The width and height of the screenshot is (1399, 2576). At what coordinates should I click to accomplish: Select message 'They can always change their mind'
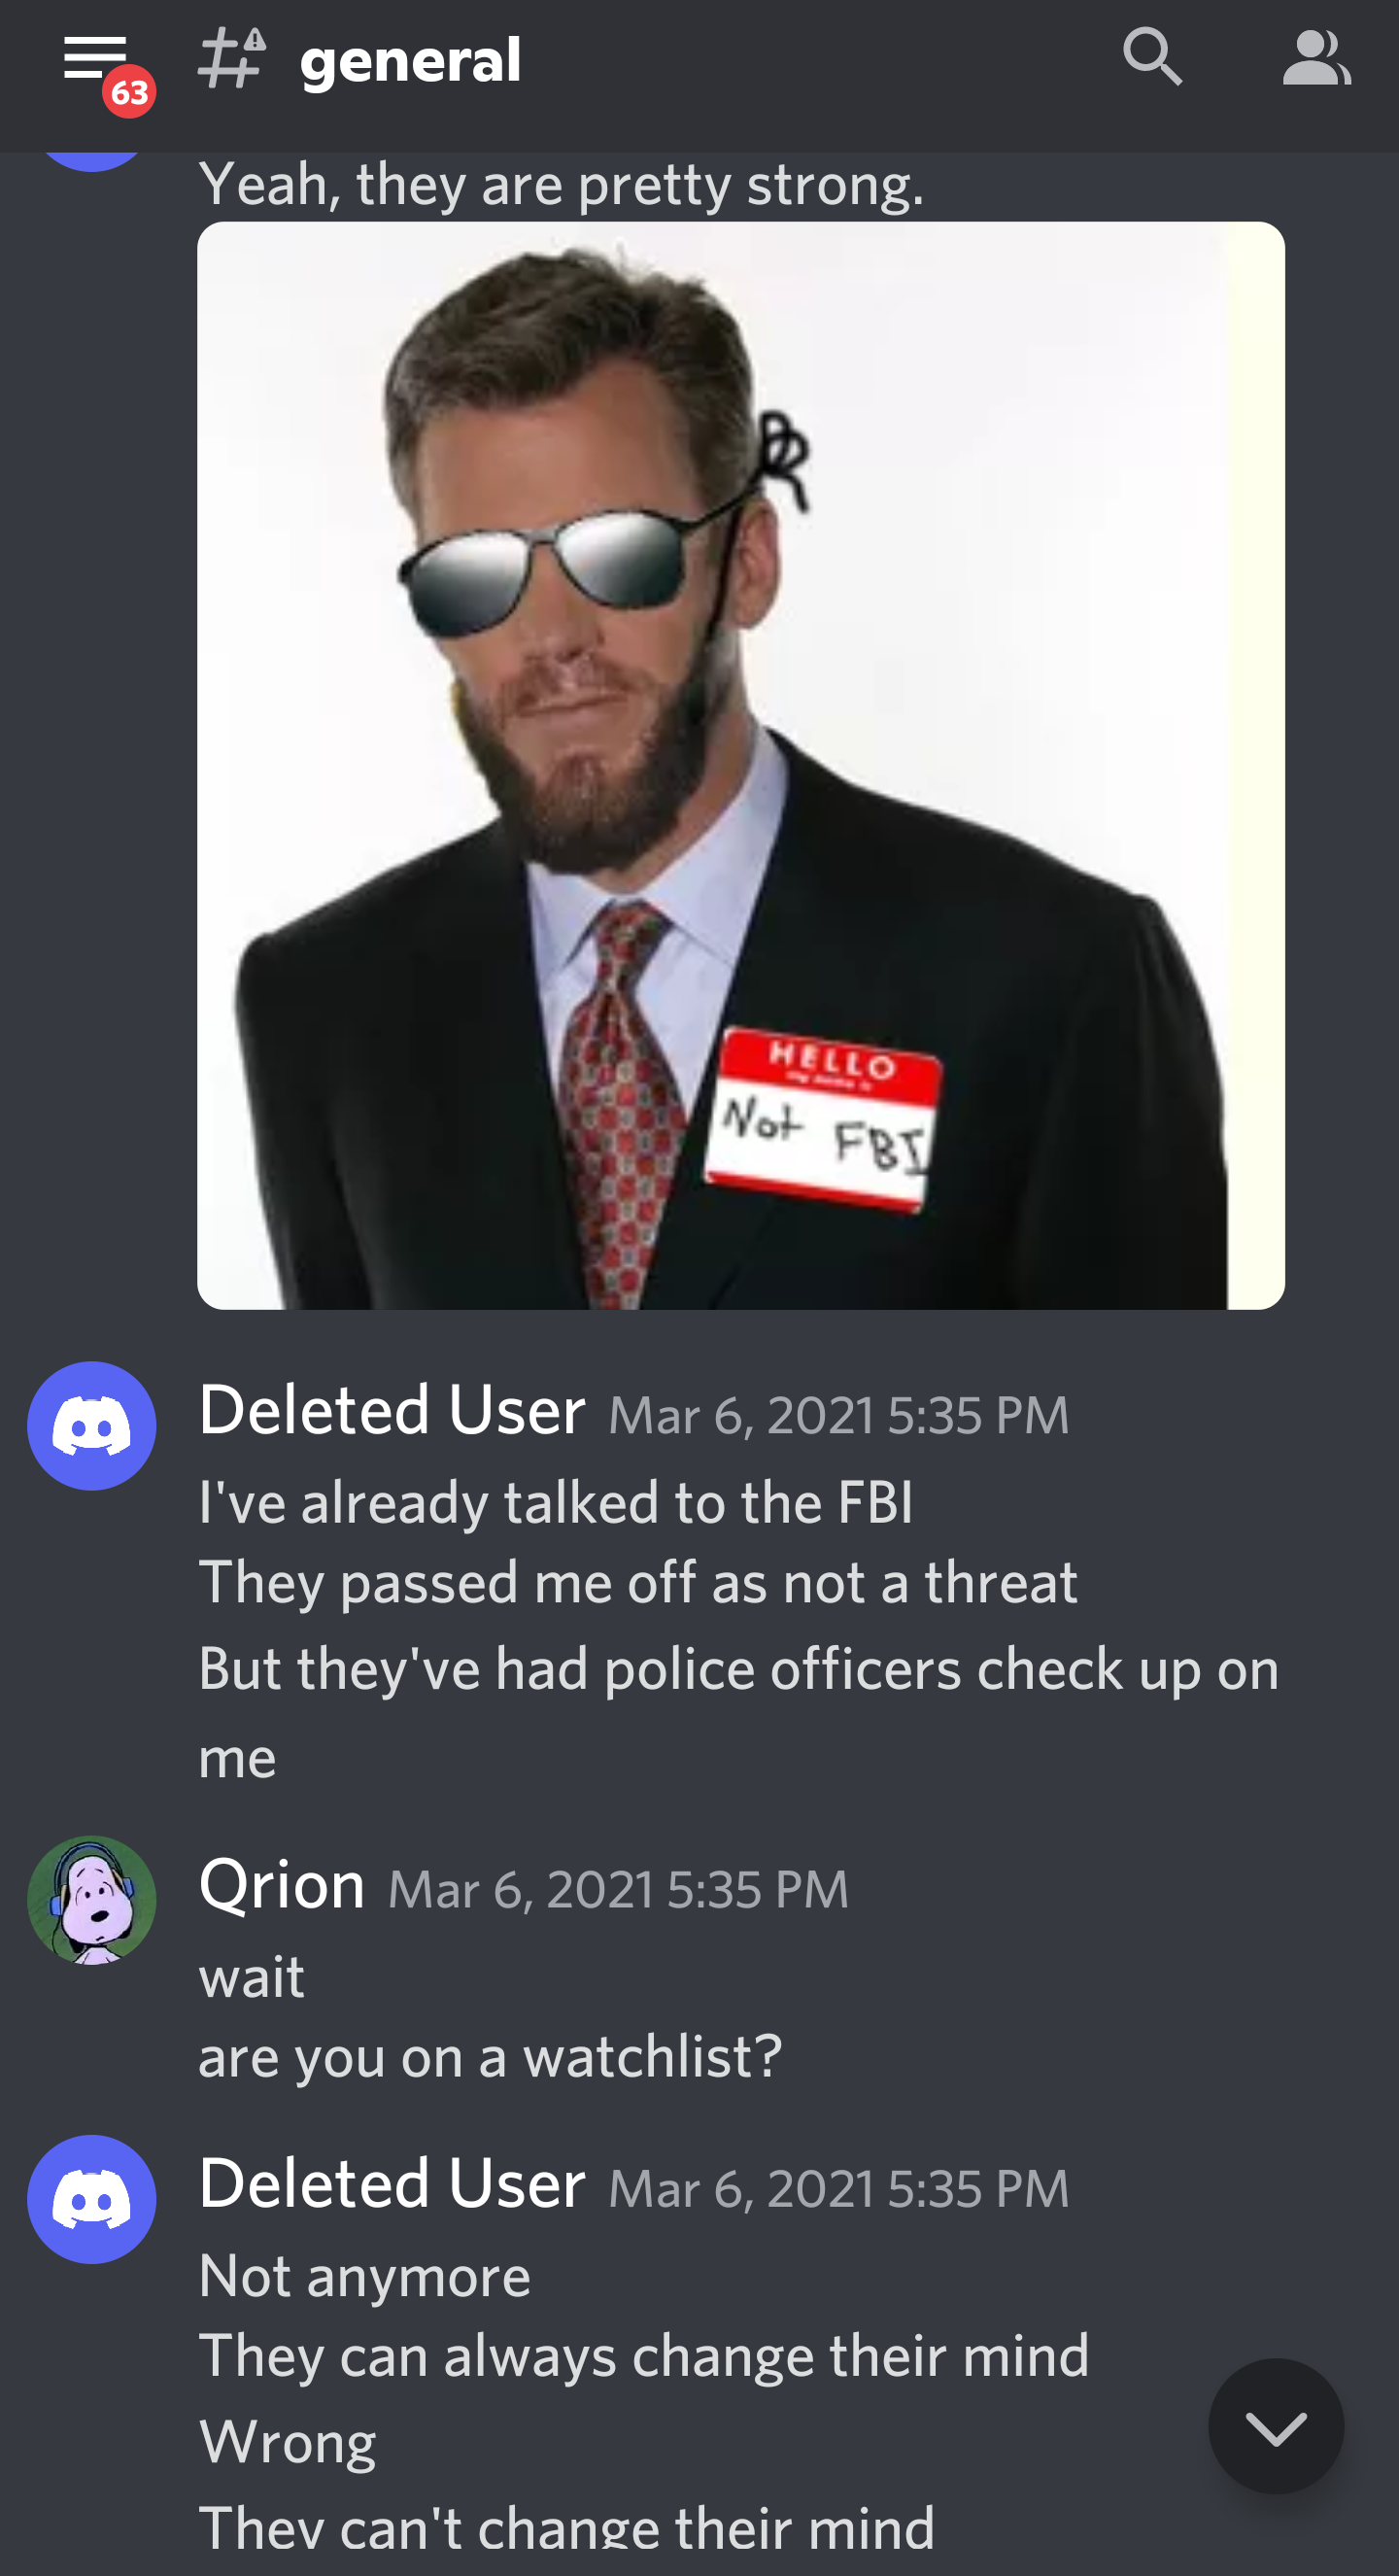[x=644, y=2356]
